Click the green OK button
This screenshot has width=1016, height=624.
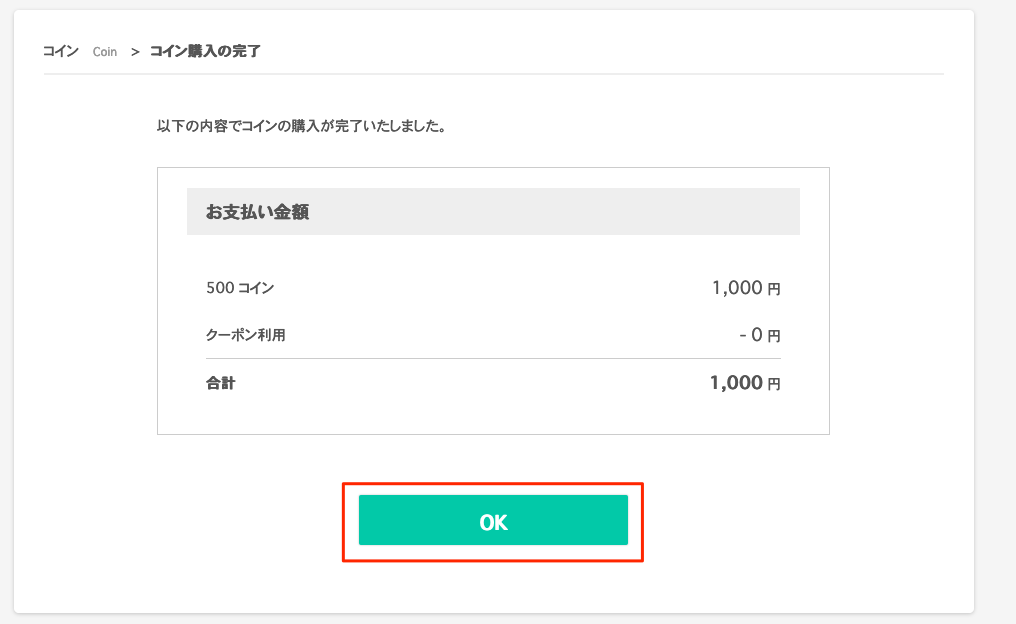pyautogui.click(x=493, y=520)
